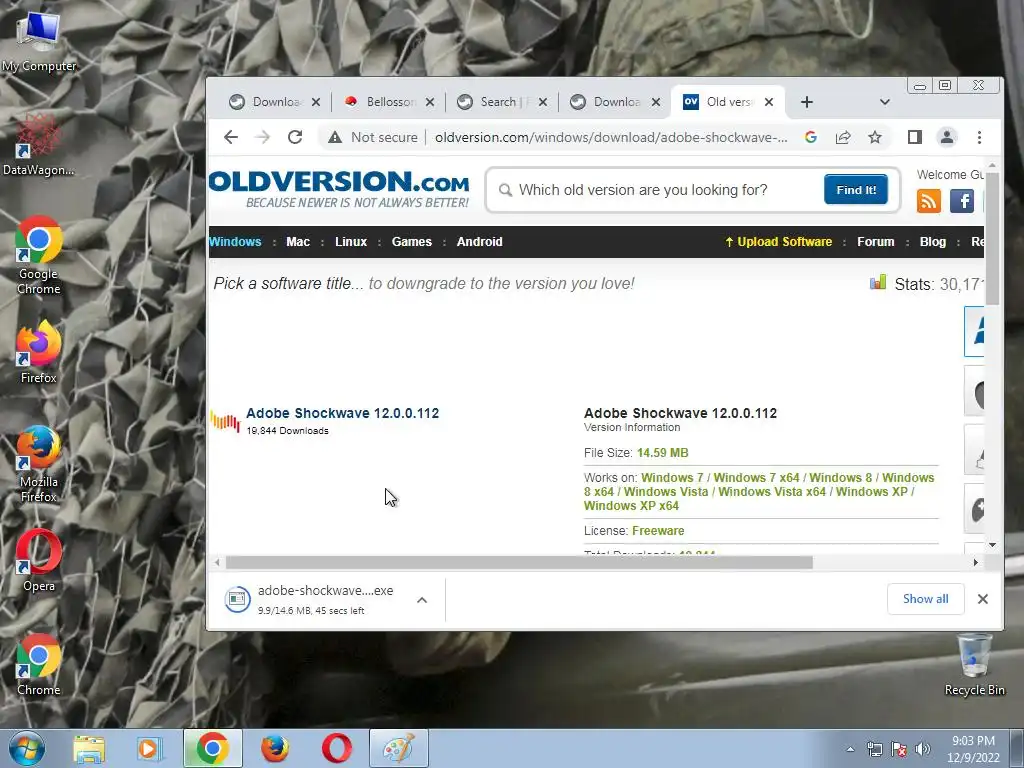Click the vertical page scrollbar thumb

pyautogui.click(x=992, y=238)
